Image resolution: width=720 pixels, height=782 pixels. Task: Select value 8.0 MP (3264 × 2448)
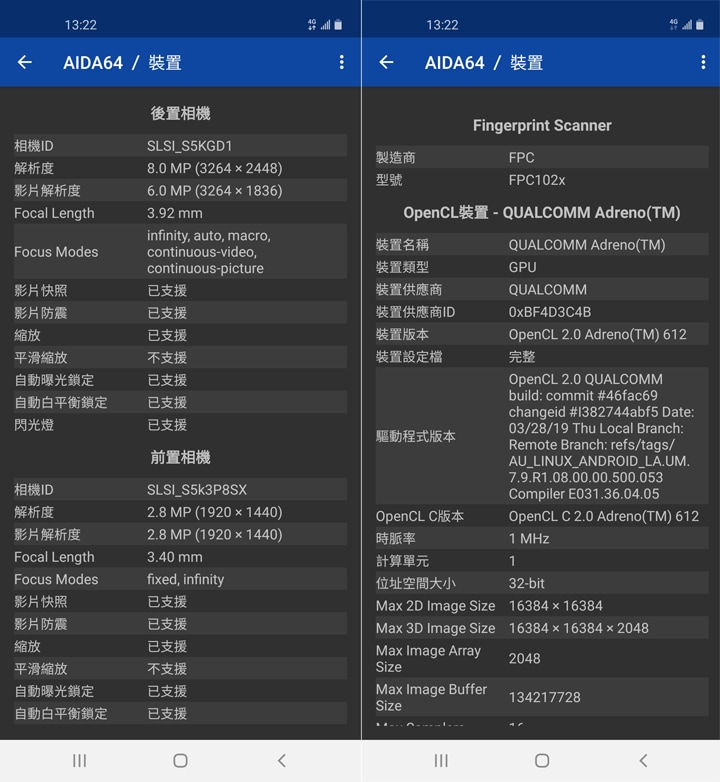[x=214, y=168]
